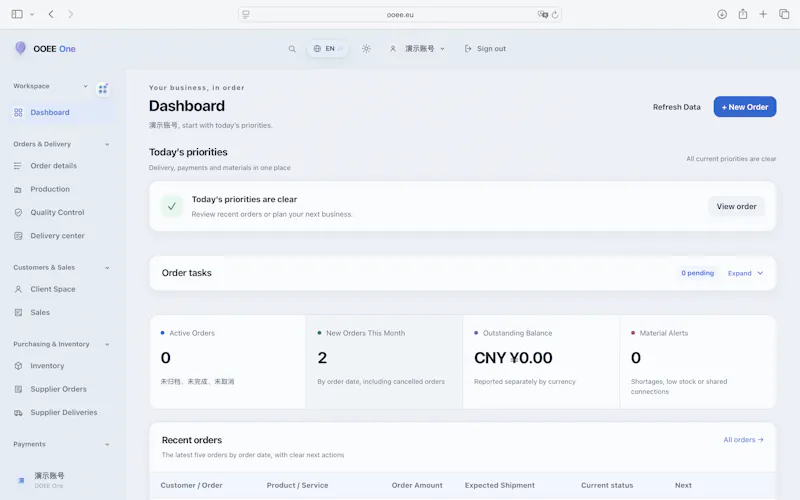Click the Expected Shipment column header
The width and height of the screenshot is (800, 500).
(499, 486)
